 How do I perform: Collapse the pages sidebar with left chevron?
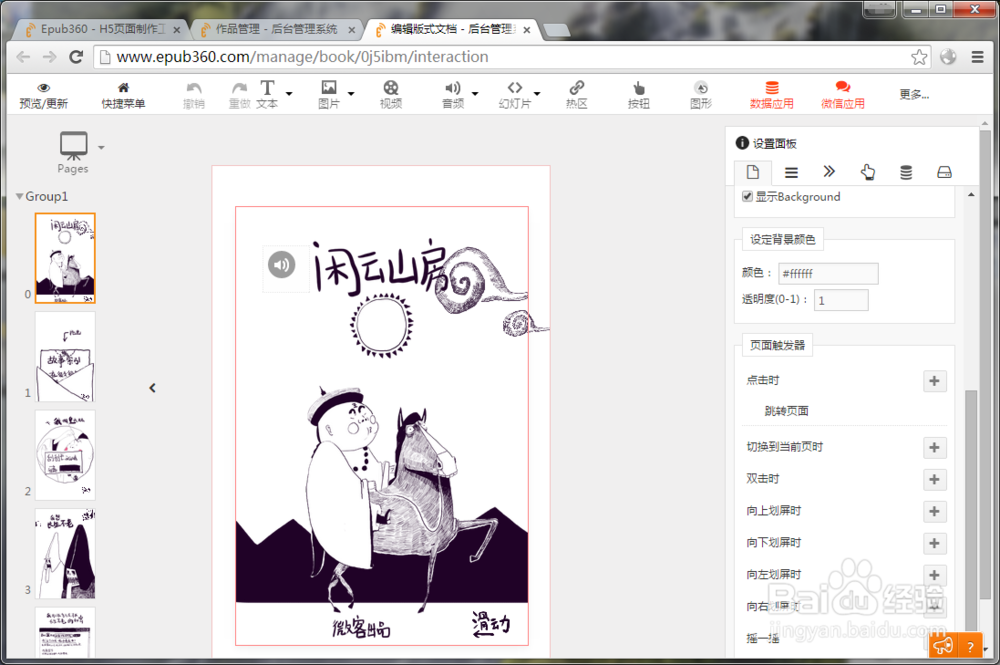(152, 388)
